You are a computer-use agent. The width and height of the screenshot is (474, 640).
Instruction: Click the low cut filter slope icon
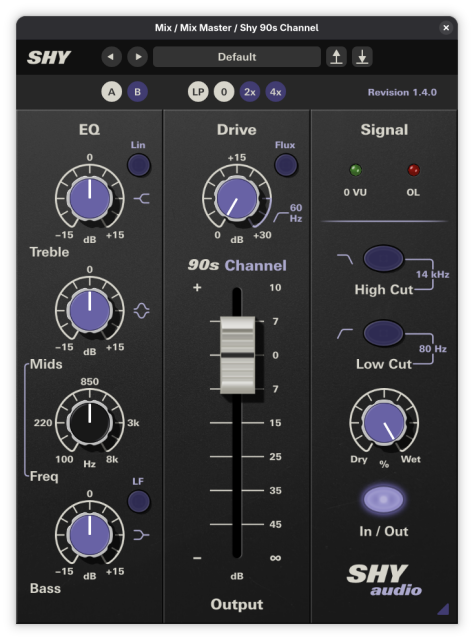pyautogui.click(x=345, y=333)
